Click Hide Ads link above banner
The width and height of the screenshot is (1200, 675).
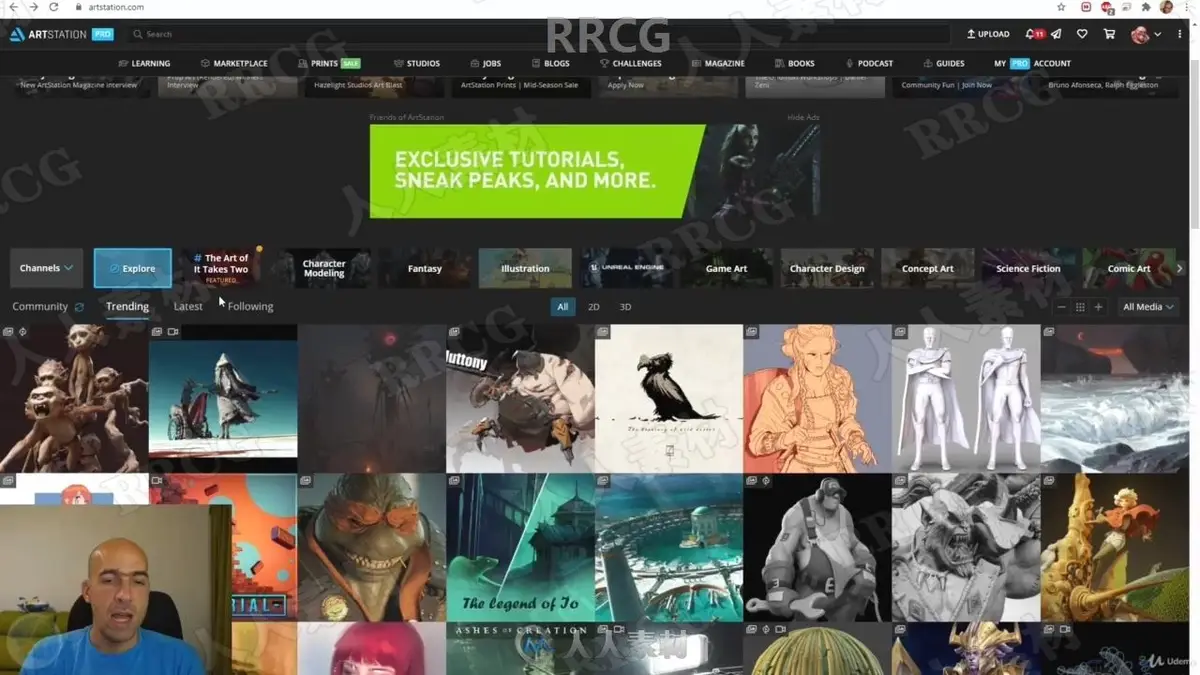click(x=803, y=117)
